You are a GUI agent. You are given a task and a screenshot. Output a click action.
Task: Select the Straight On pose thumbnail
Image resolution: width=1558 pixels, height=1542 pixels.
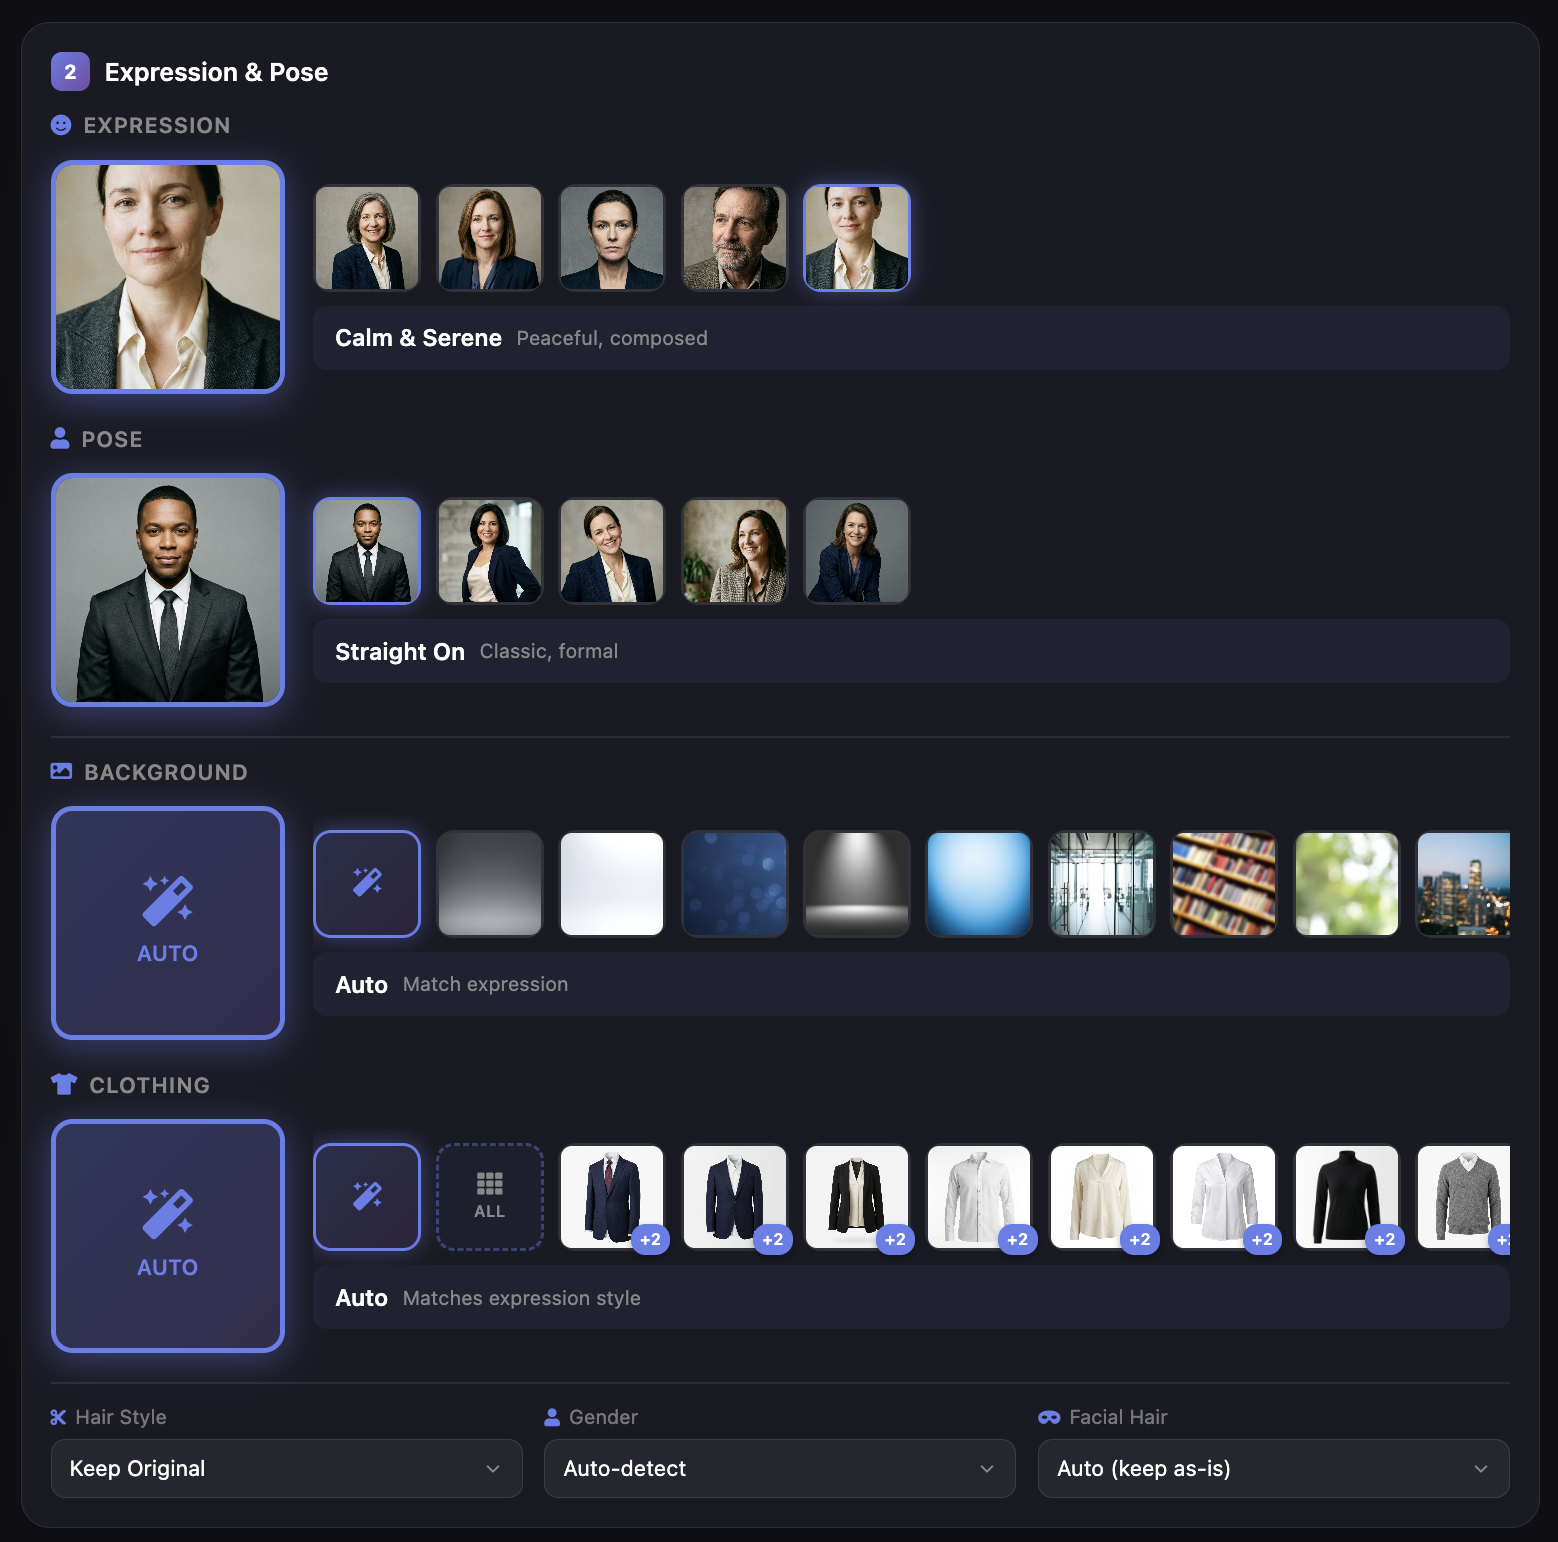pyautogui.click(x=367, y=551)
